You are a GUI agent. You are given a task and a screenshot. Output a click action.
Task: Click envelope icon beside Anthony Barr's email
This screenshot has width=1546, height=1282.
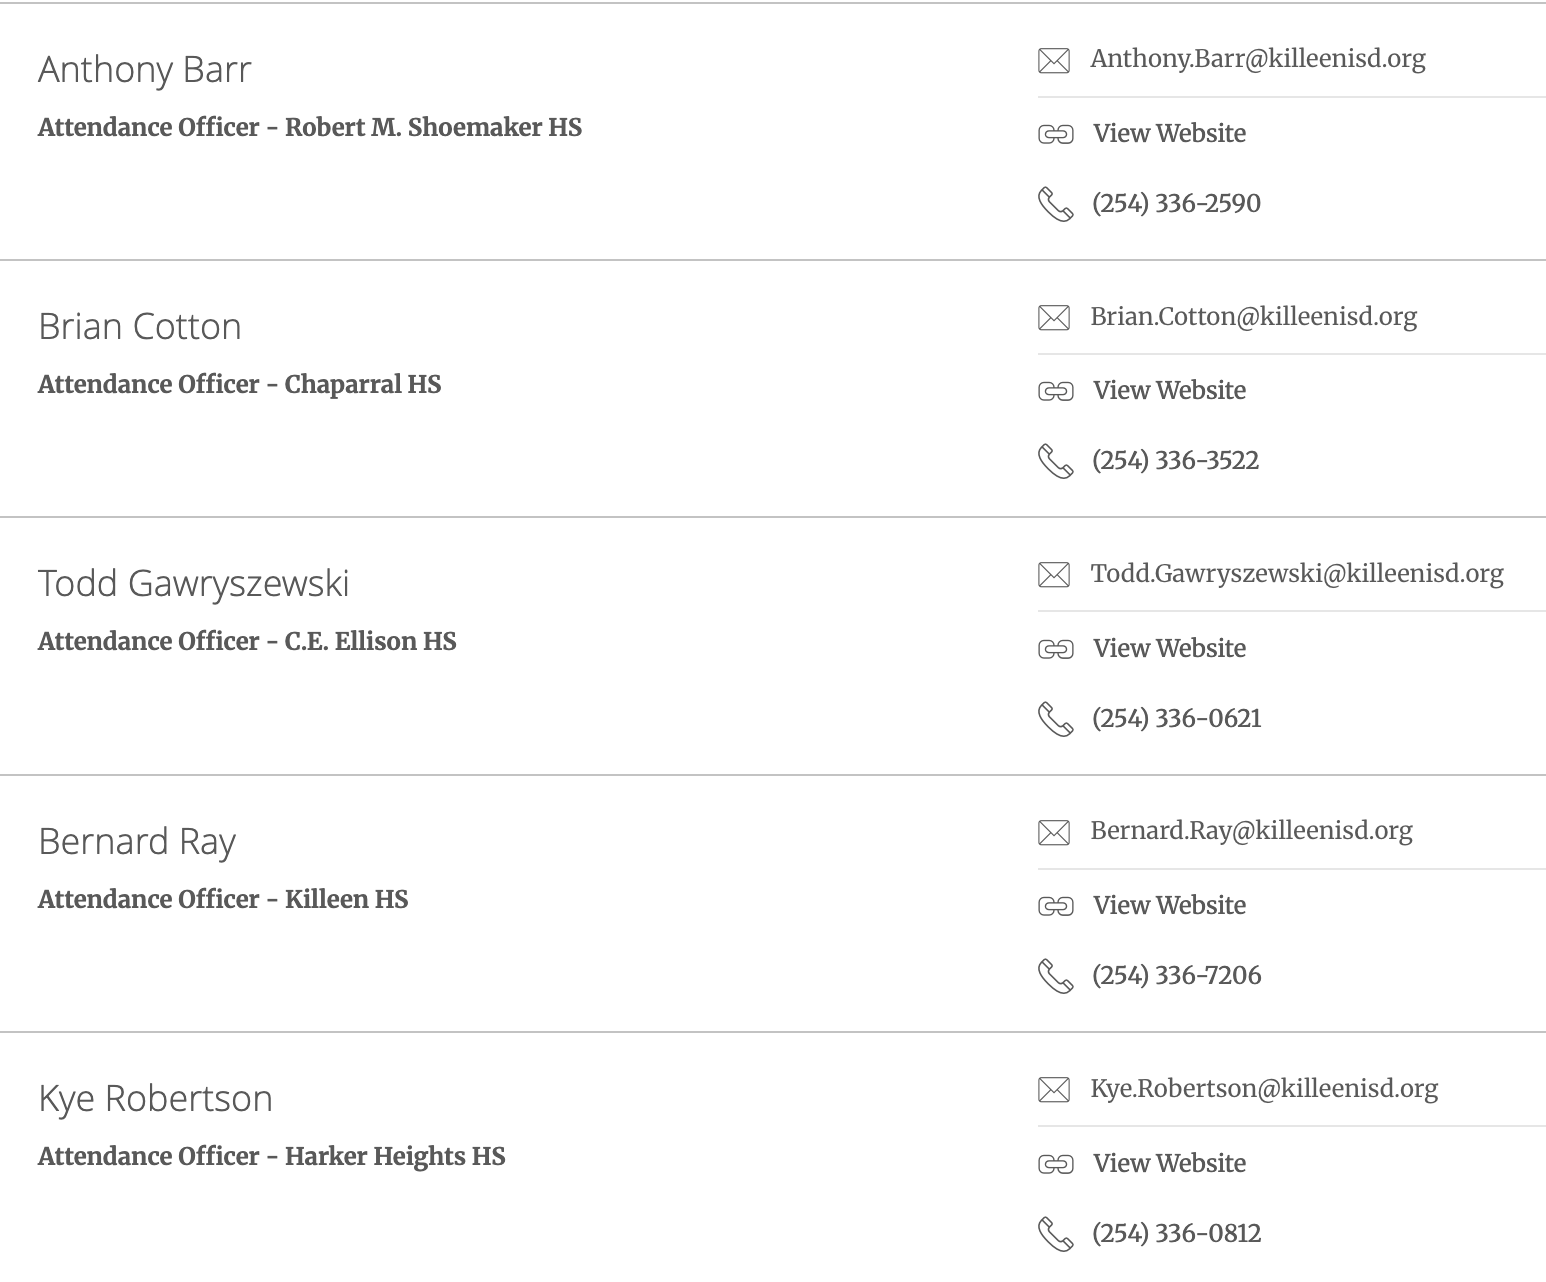coord(1054,61)
